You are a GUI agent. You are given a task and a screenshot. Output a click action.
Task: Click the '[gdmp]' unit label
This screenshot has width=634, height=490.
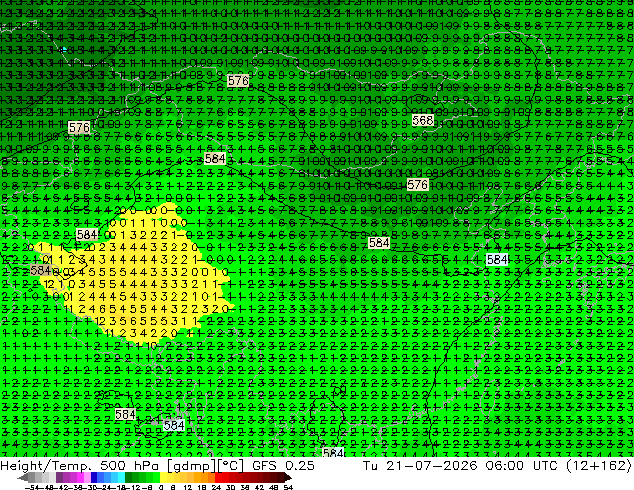point(191,466)
